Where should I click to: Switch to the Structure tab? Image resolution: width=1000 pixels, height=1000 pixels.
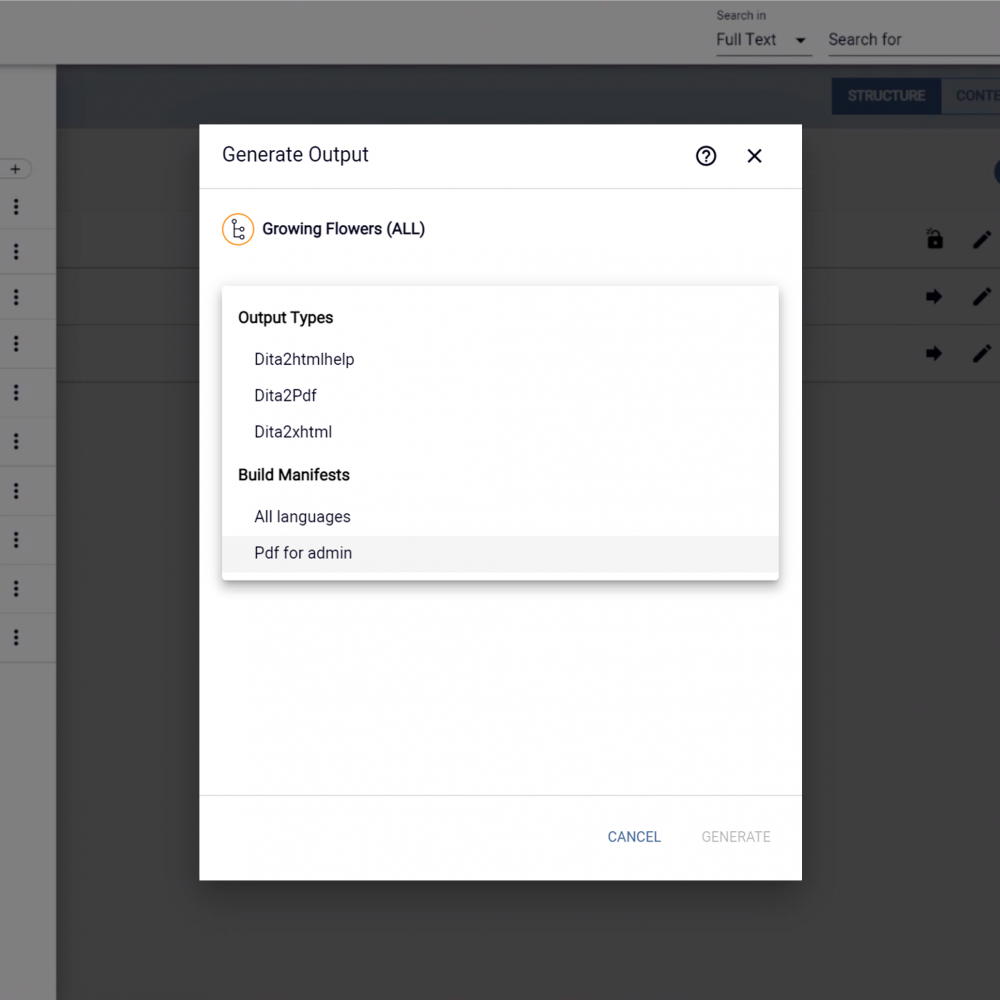coord(886,96)
